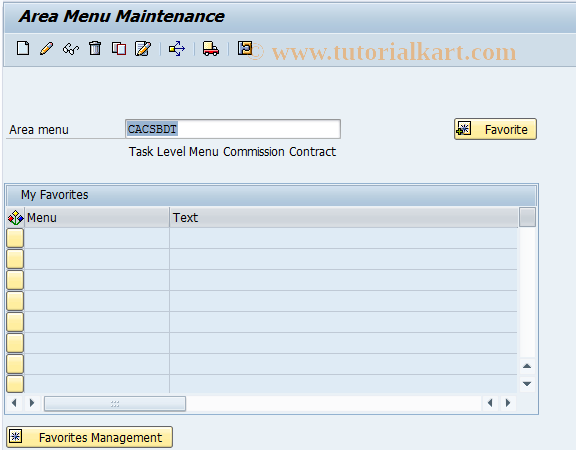Image resolution: width=576 pixels, height=450 pixels.
Task: Click the Area menu input field
Action: click(x=233, y=129)
